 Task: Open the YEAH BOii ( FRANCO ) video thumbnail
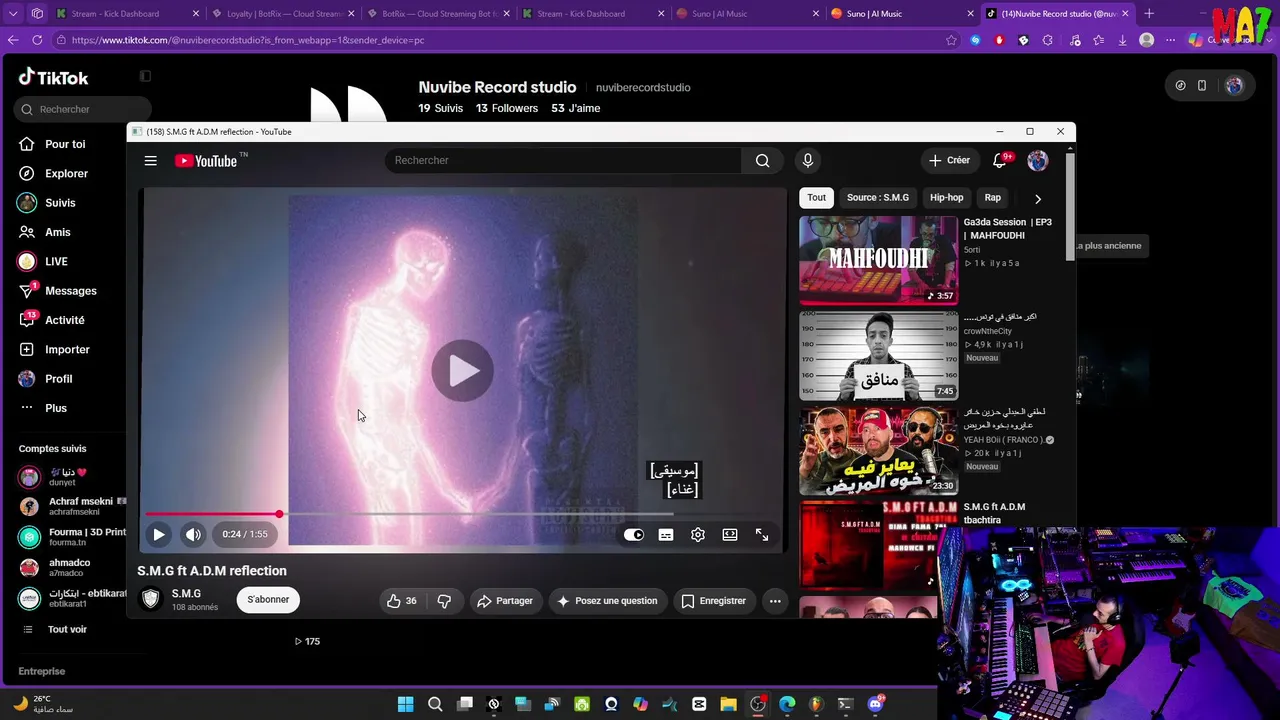[878, 450]
